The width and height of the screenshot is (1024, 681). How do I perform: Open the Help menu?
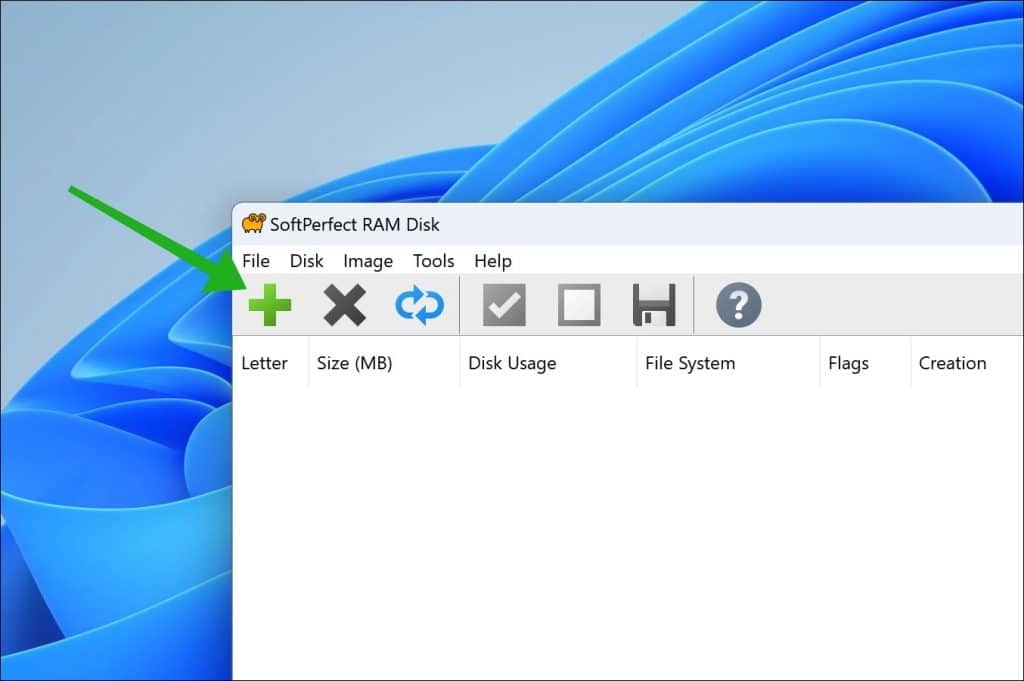[x=493, y=261]
